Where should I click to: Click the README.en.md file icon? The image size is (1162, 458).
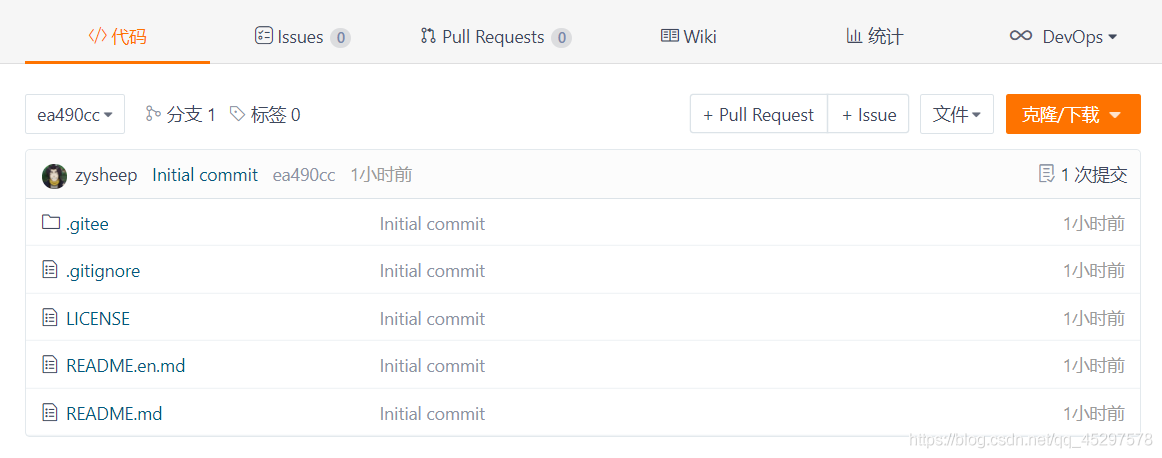50,365
